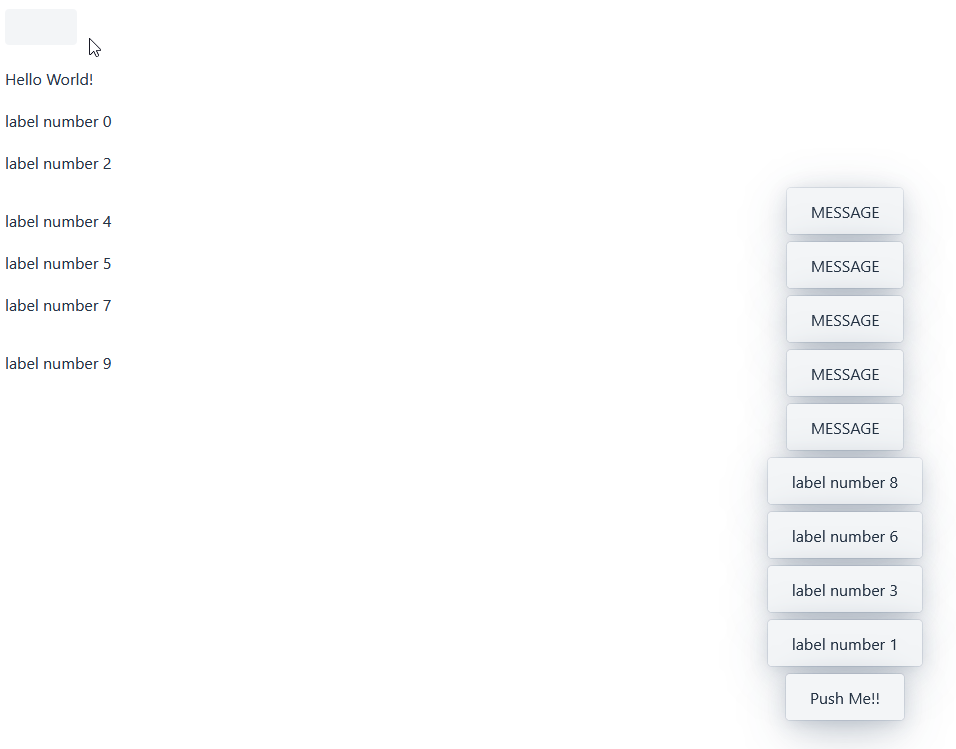956x749 pixels.
Task: Click the label number 2 text
Action: [58, 163]
